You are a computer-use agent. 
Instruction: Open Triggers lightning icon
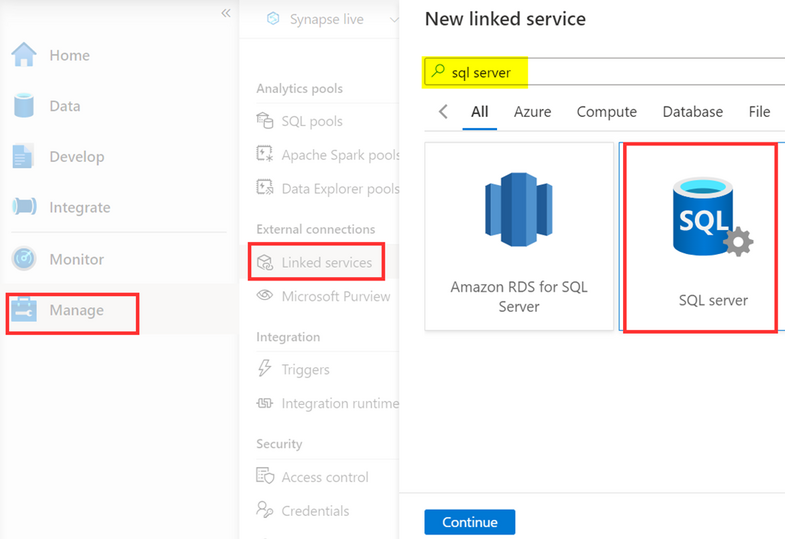pyautogui.click(x=264, y=368)
